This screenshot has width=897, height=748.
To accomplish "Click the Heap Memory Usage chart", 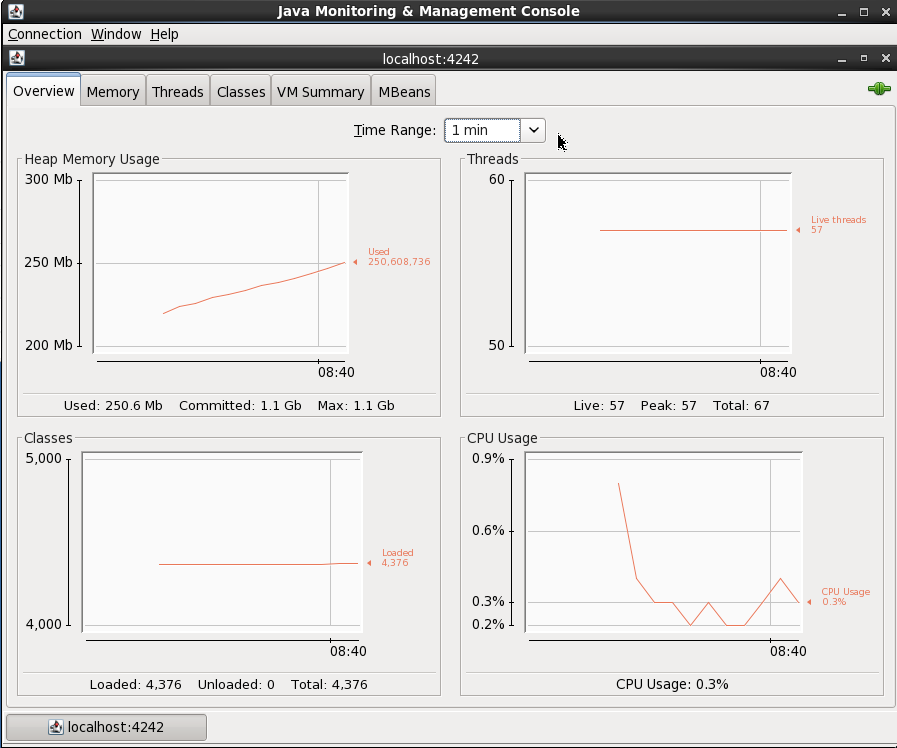I will (x=220, y=263).
